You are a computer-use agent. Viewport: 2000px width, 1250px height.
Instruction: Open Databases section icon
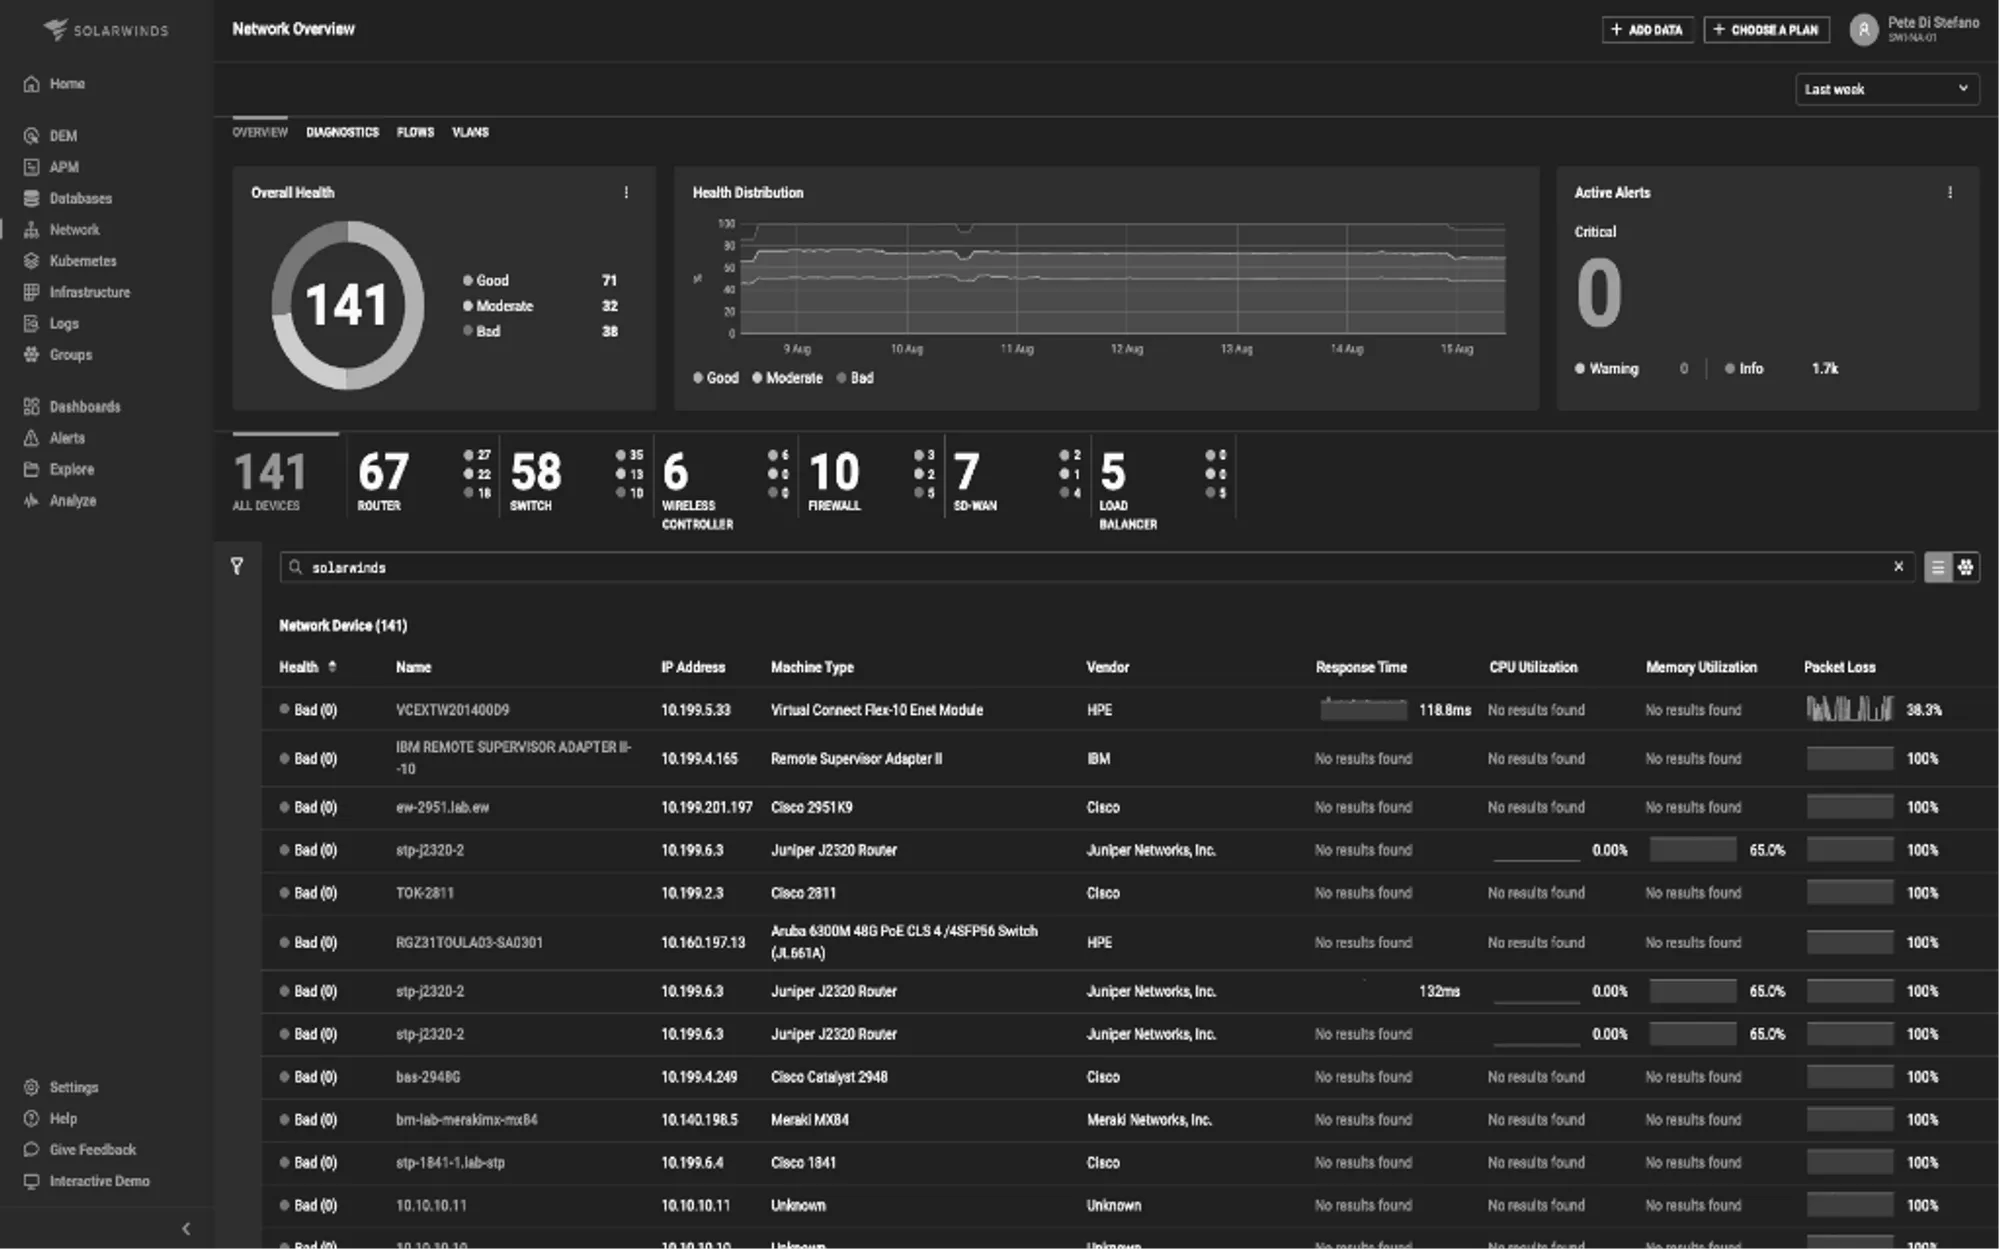tap(31, 198)
